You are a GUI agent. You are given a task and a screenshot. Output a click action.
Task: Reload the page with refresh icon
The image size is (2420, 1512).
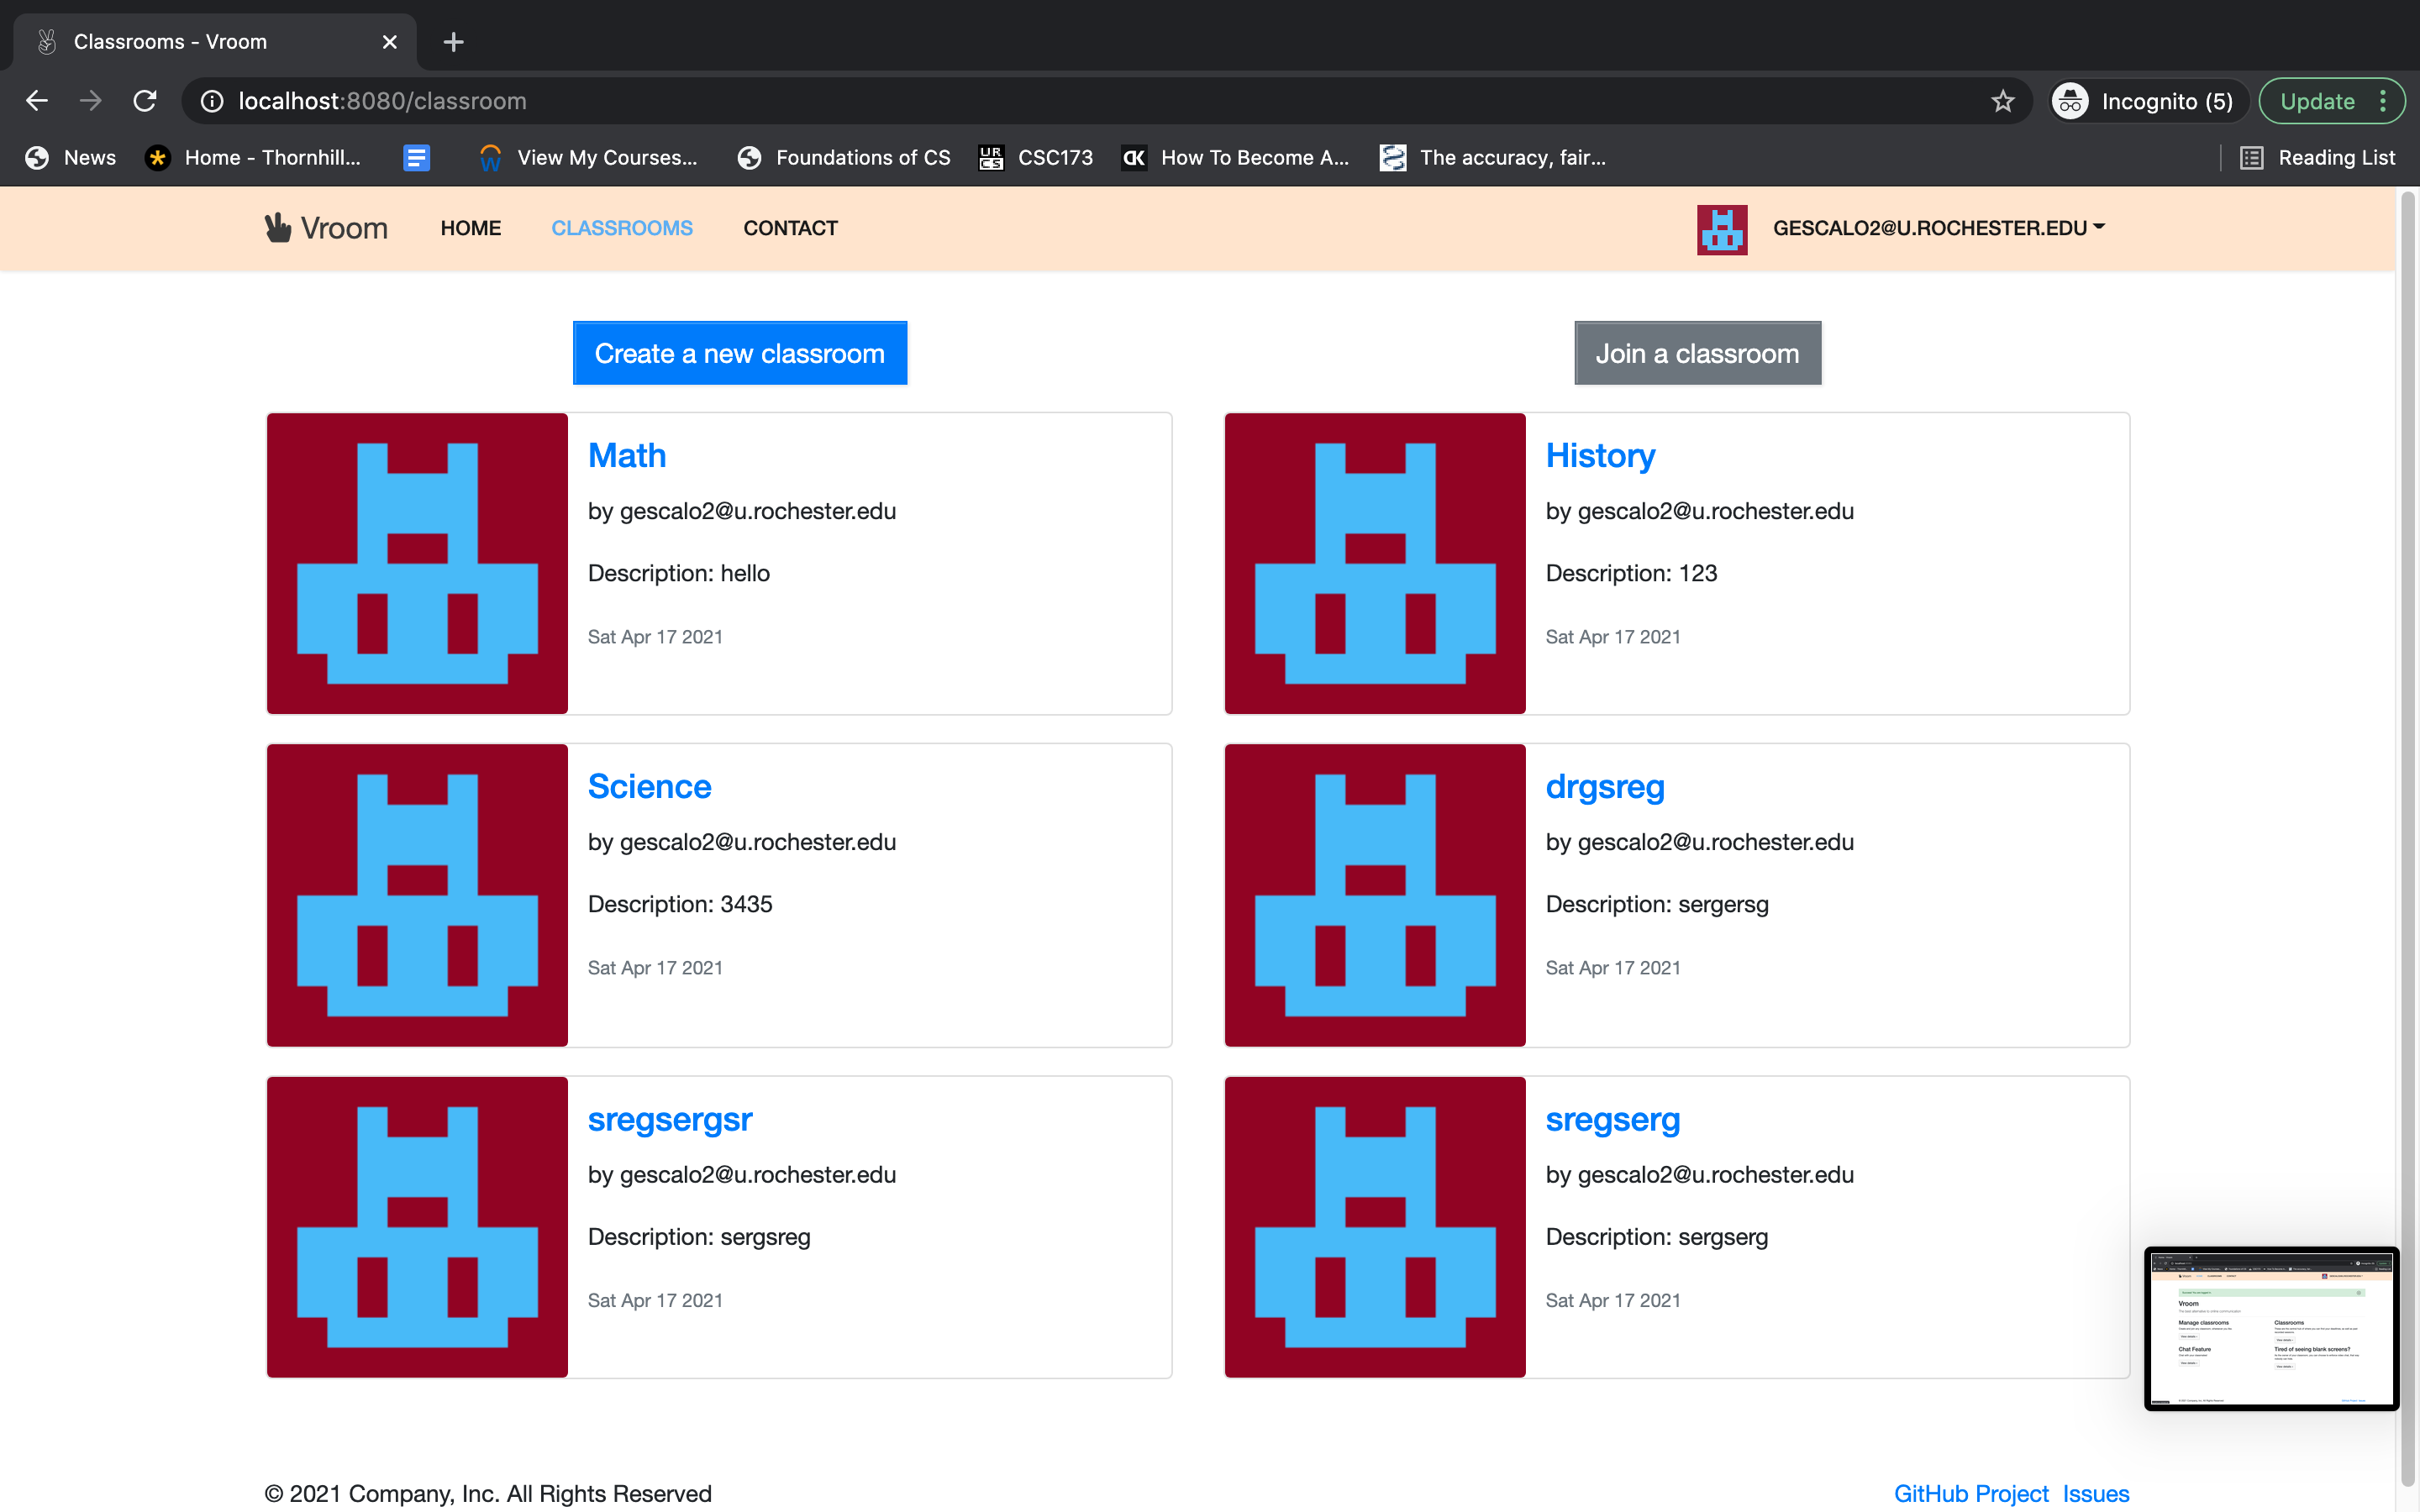[x=146, y=101]
